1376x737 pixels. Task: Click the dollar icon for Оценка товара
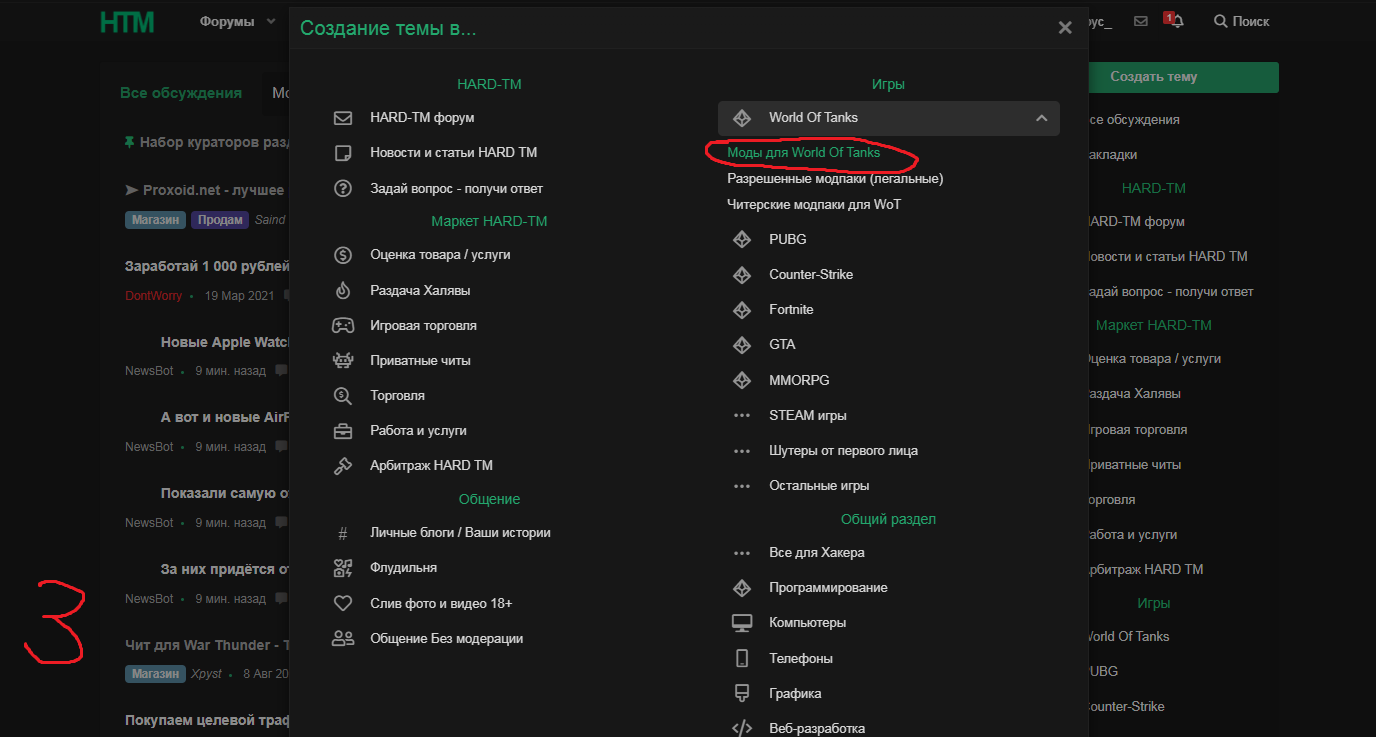[x=343, y=255]
